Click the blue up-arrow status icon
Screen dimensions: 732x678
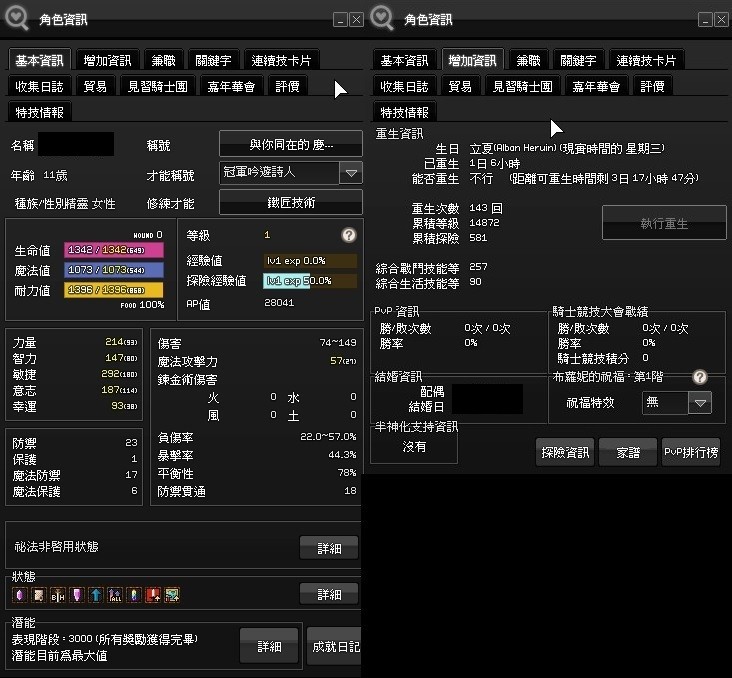tap(96, 594)
